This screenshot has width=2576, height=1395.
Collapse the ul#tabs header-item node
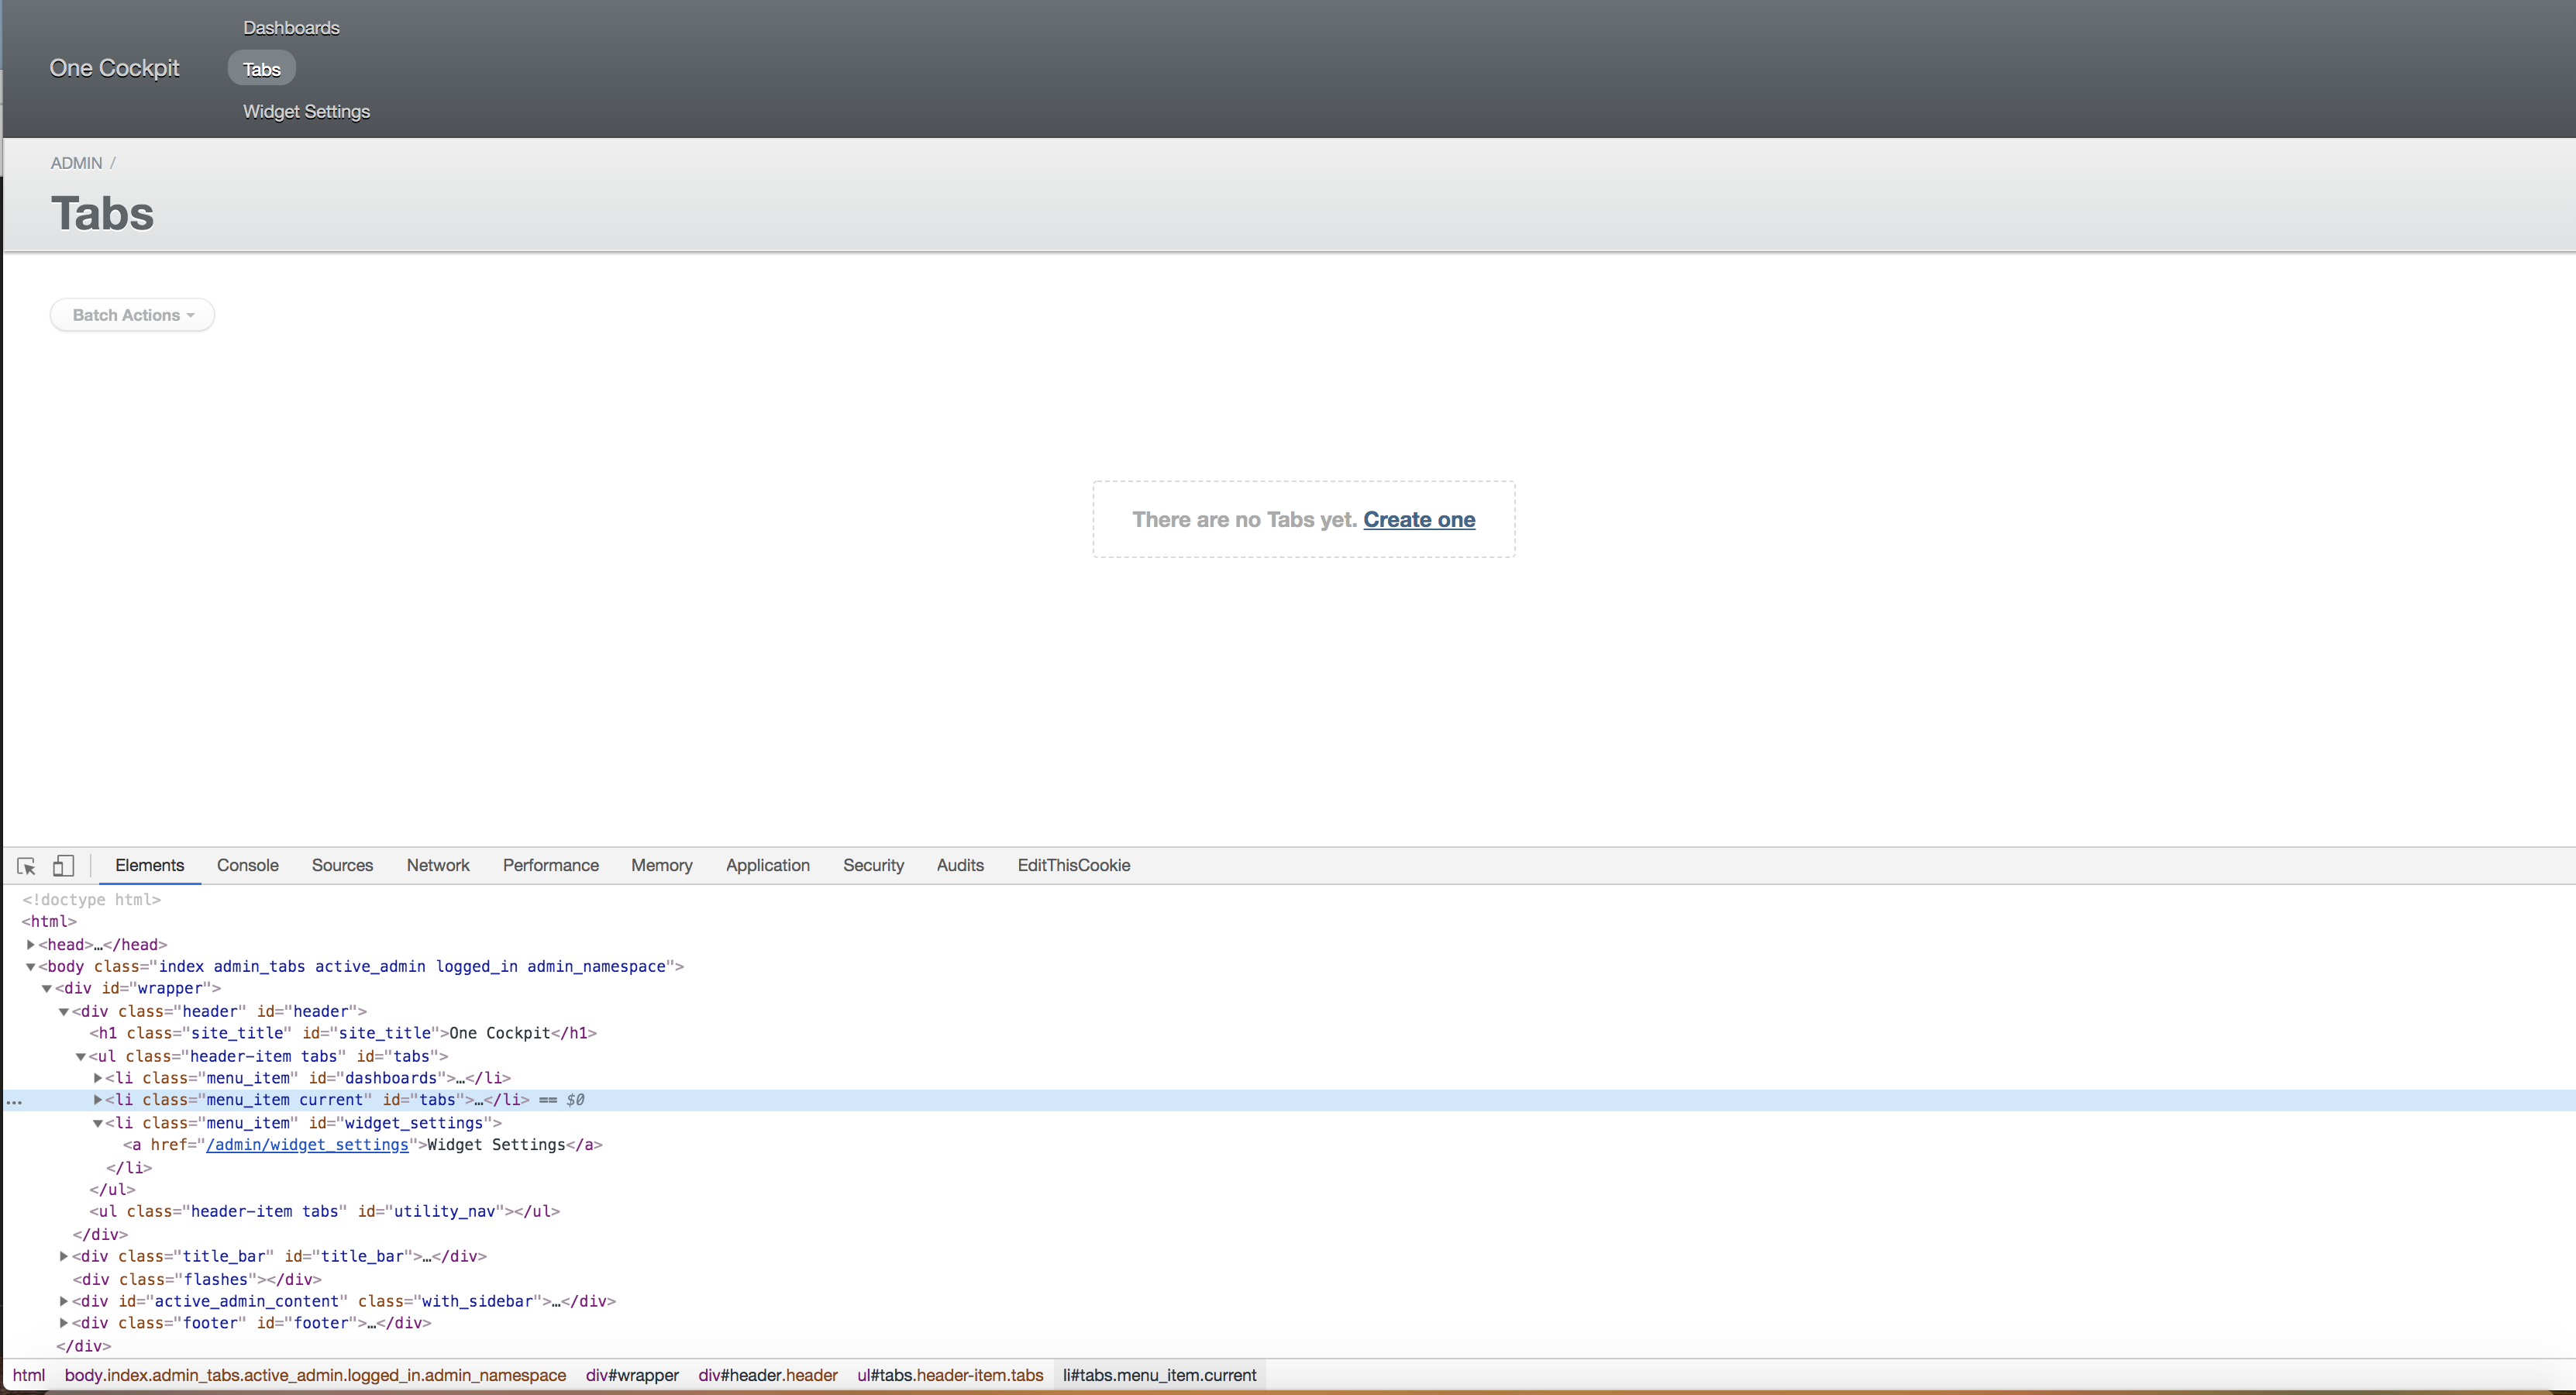pyautogui.click(x=80, y=1056)
